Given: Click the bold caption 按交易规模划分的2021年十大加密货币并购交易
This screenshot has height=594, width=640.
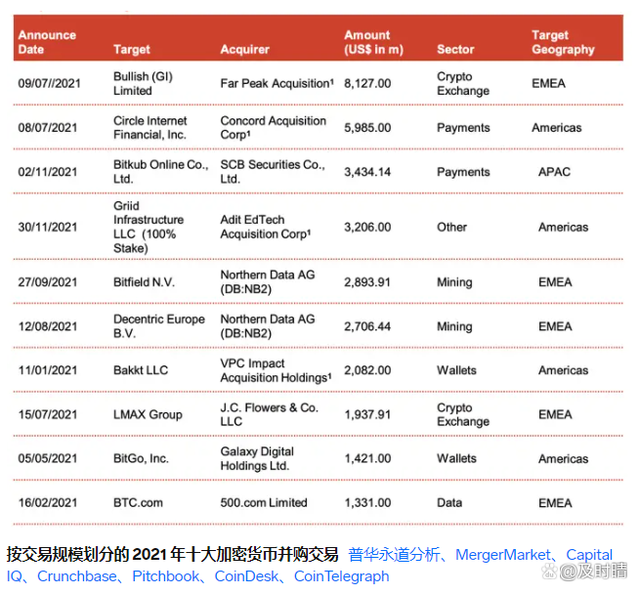Looking at the screenshot, I should point(172,554).
